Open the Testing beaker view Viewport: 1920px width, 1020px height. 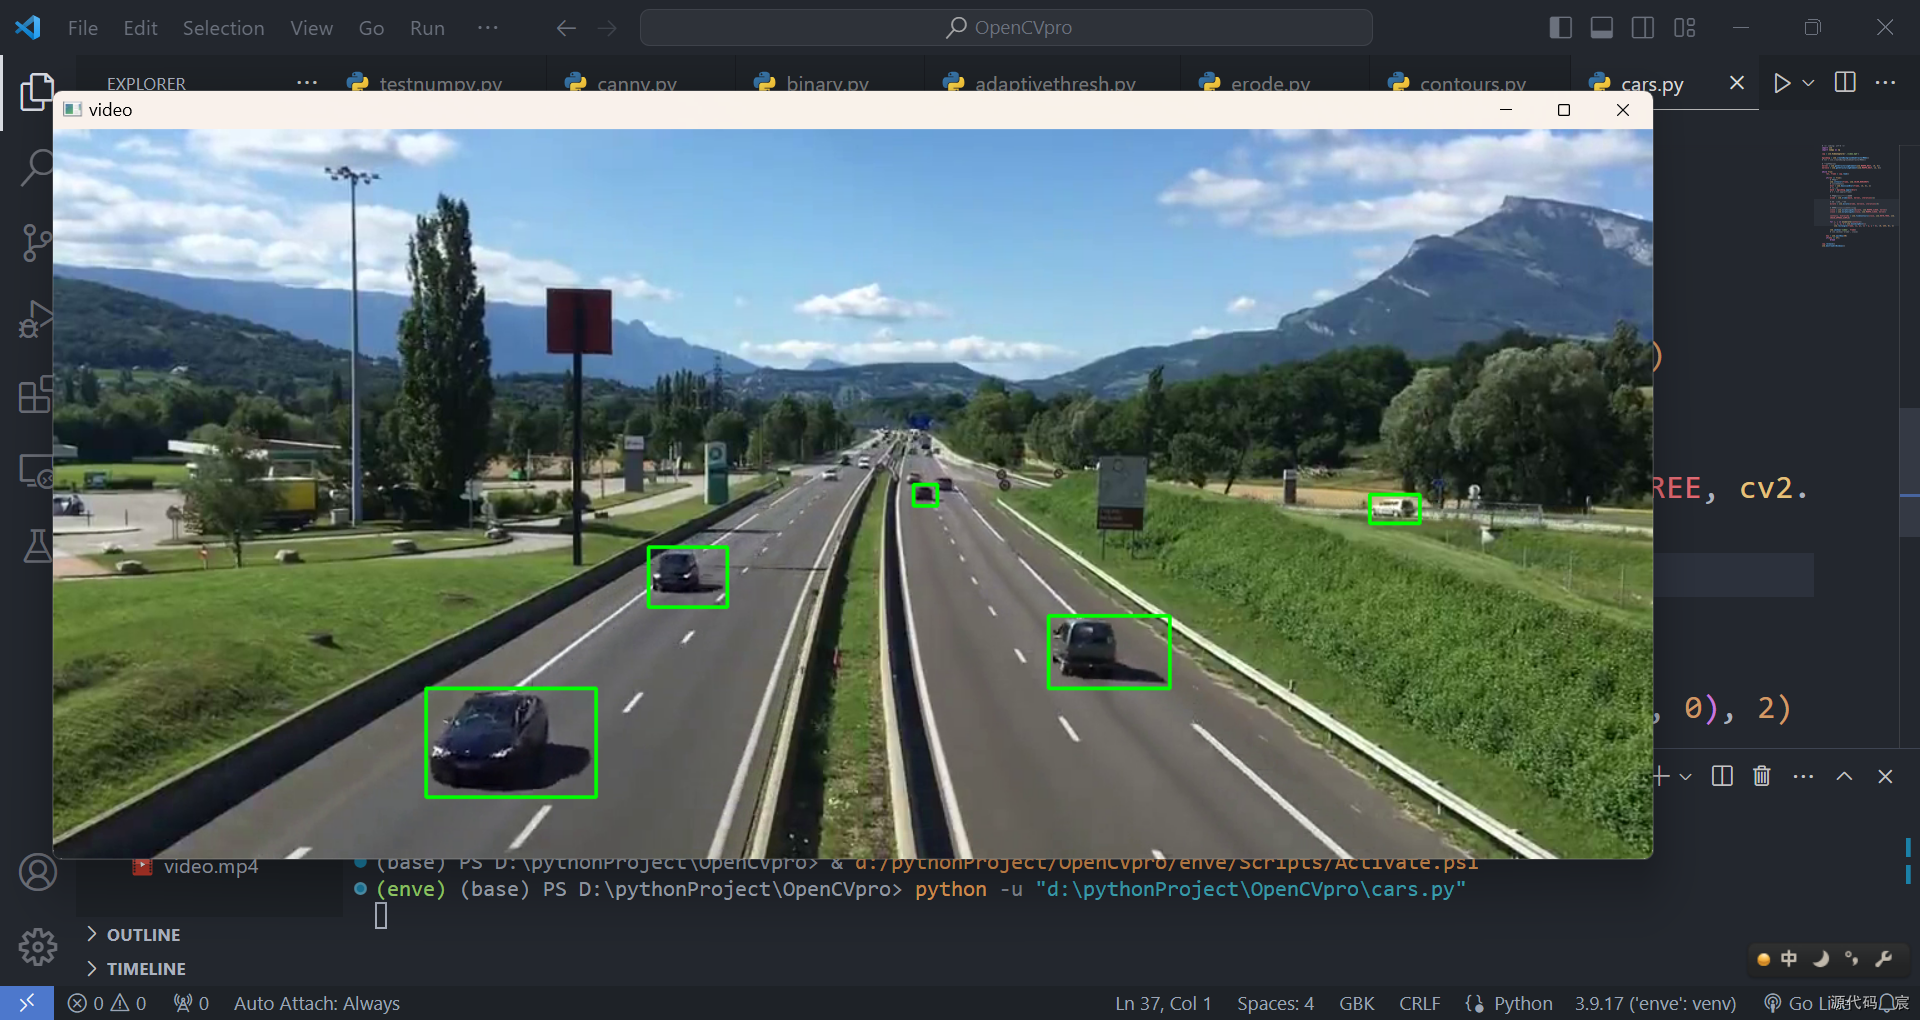click(x=37, y=546)
